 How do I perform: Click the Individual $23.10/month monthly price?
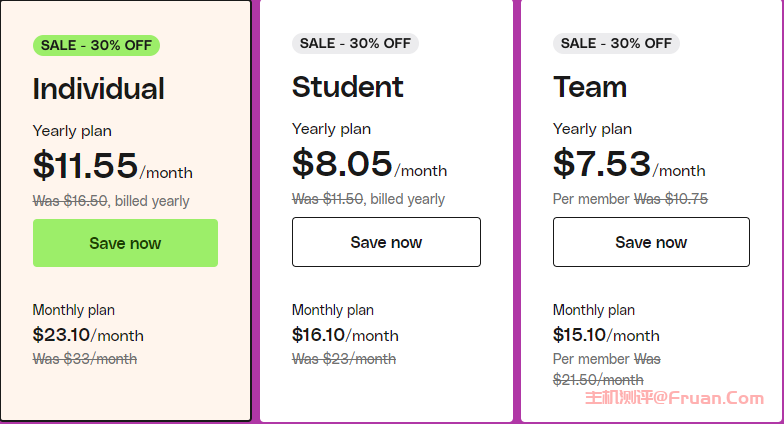(x=88, y=335)
